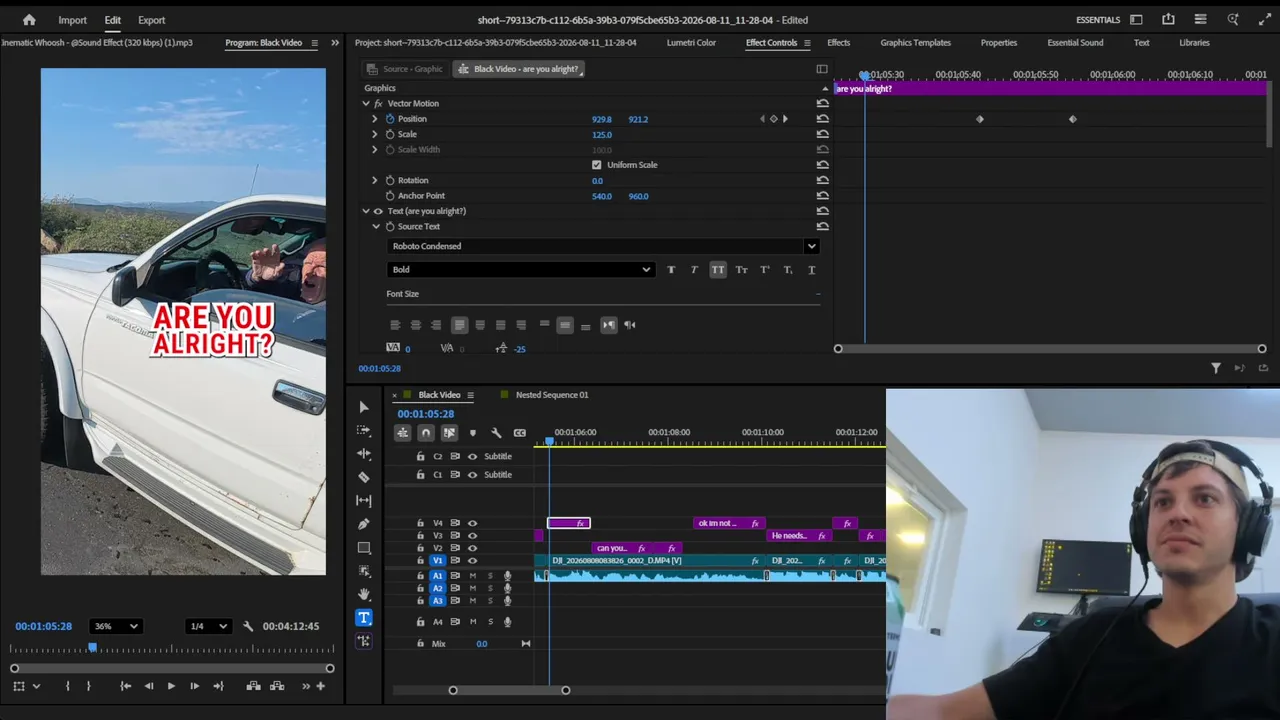Switch to the Export tab
The width and height of the screenshot is (1280, 720).
click(x=152, y=20)
